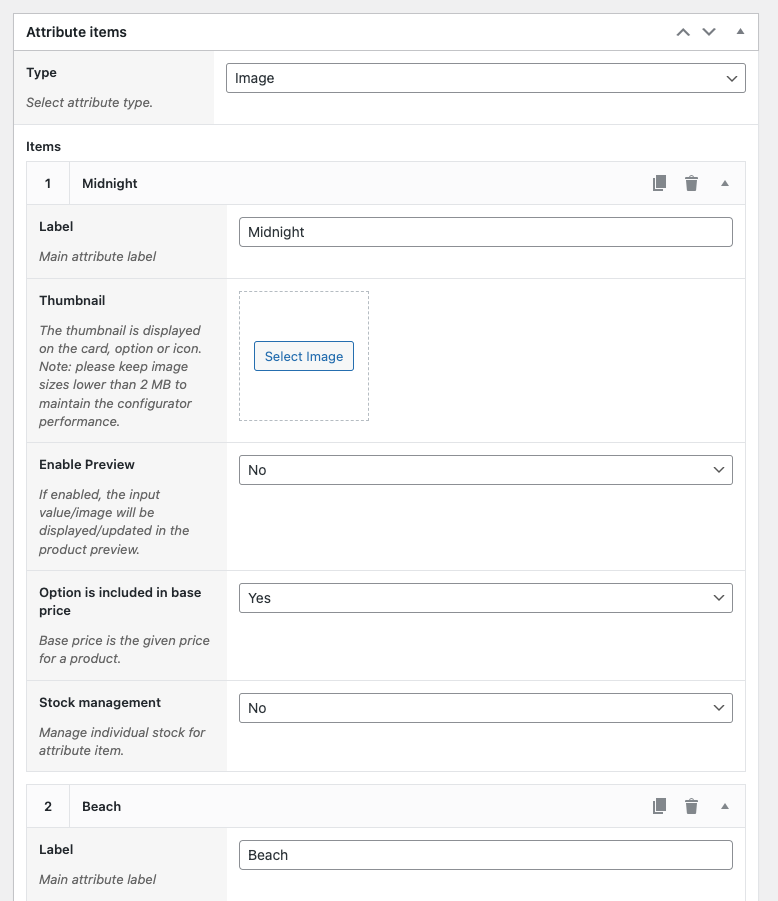Collapse the Midnight item details
The width and height of the screenshot is (778, 901).
pos(725,183)
